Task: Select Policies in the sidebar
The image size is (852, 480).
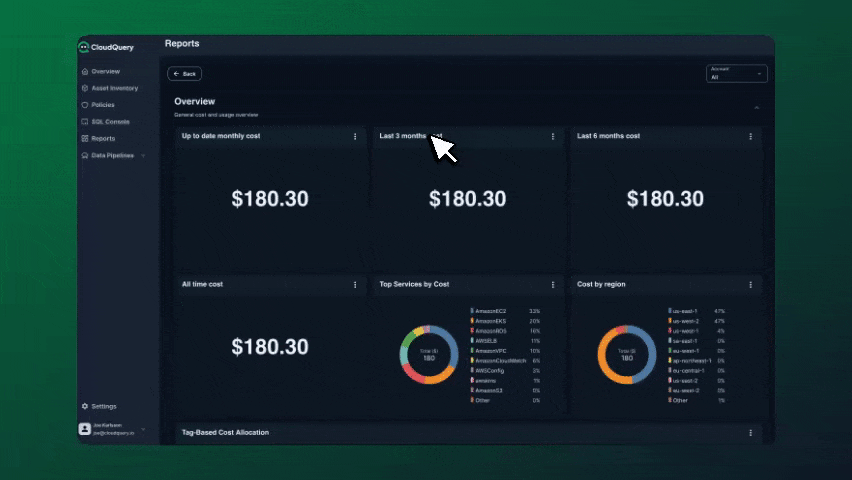Action: (x=102, y=105)
